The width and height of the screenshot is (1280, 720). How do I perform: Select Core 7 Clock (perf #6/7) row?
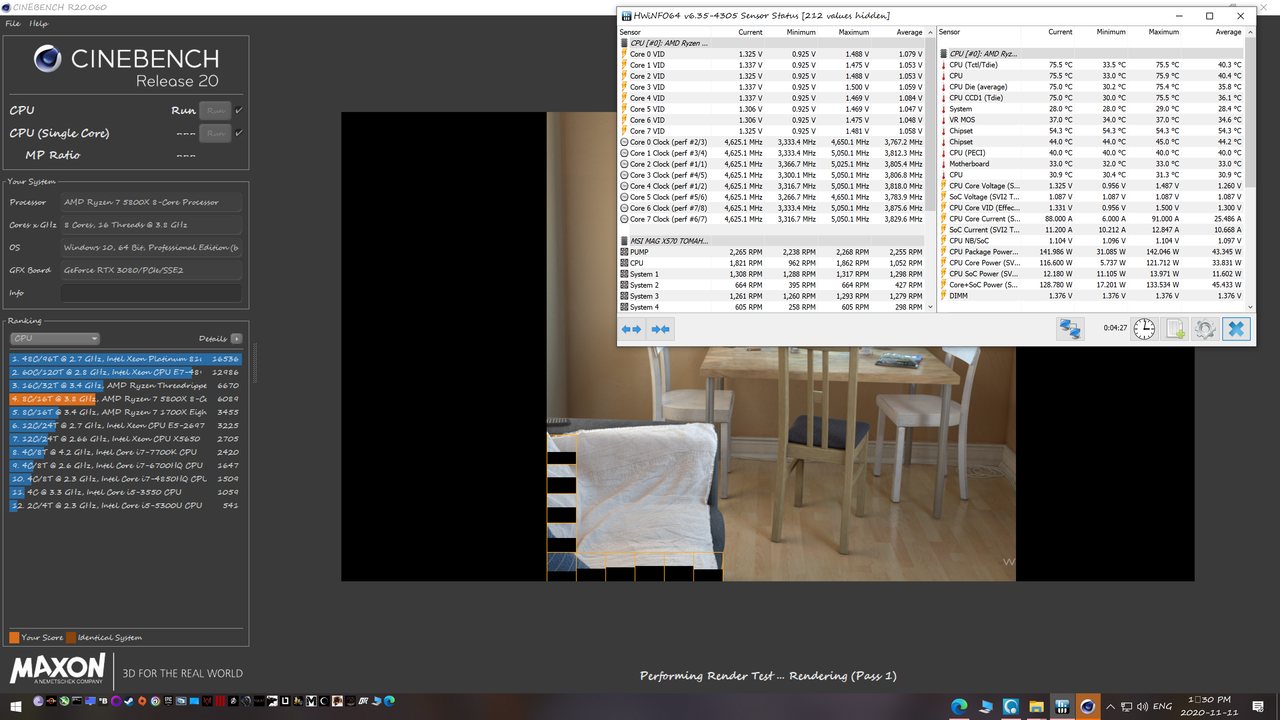772,219
